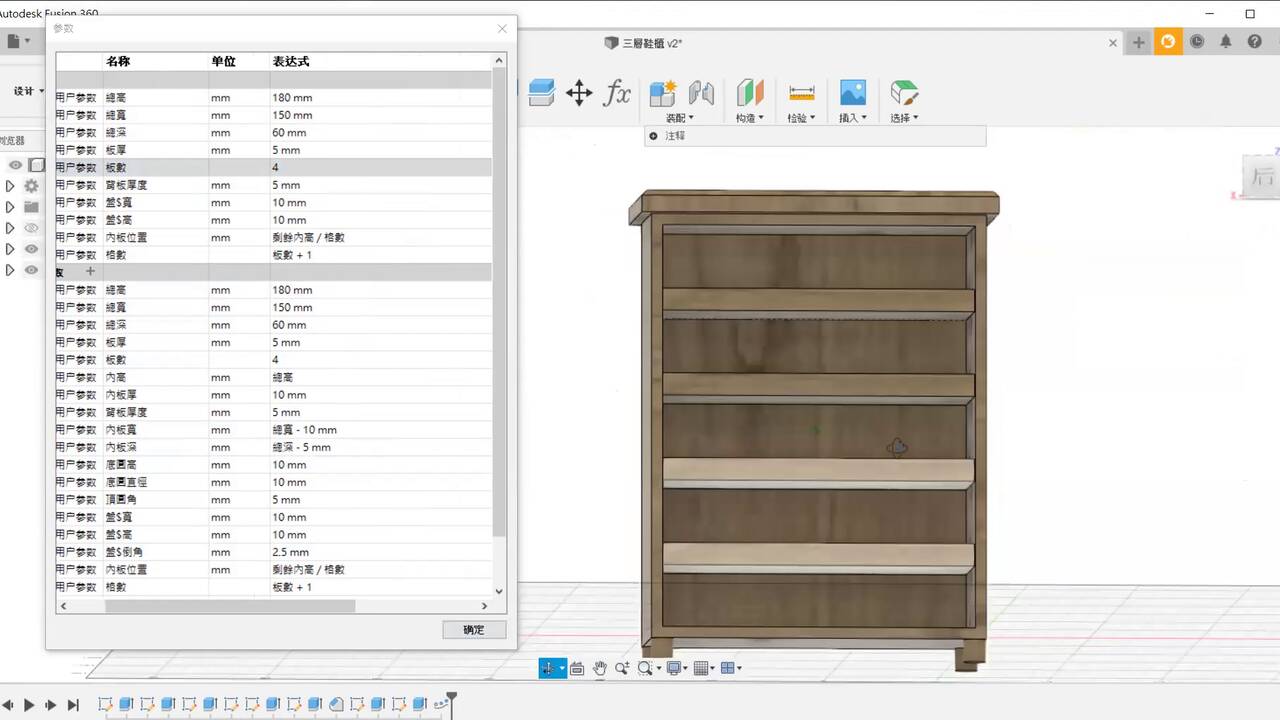Close the 三層鞋櫃 v2* tab

click(x=1113, y=43)
